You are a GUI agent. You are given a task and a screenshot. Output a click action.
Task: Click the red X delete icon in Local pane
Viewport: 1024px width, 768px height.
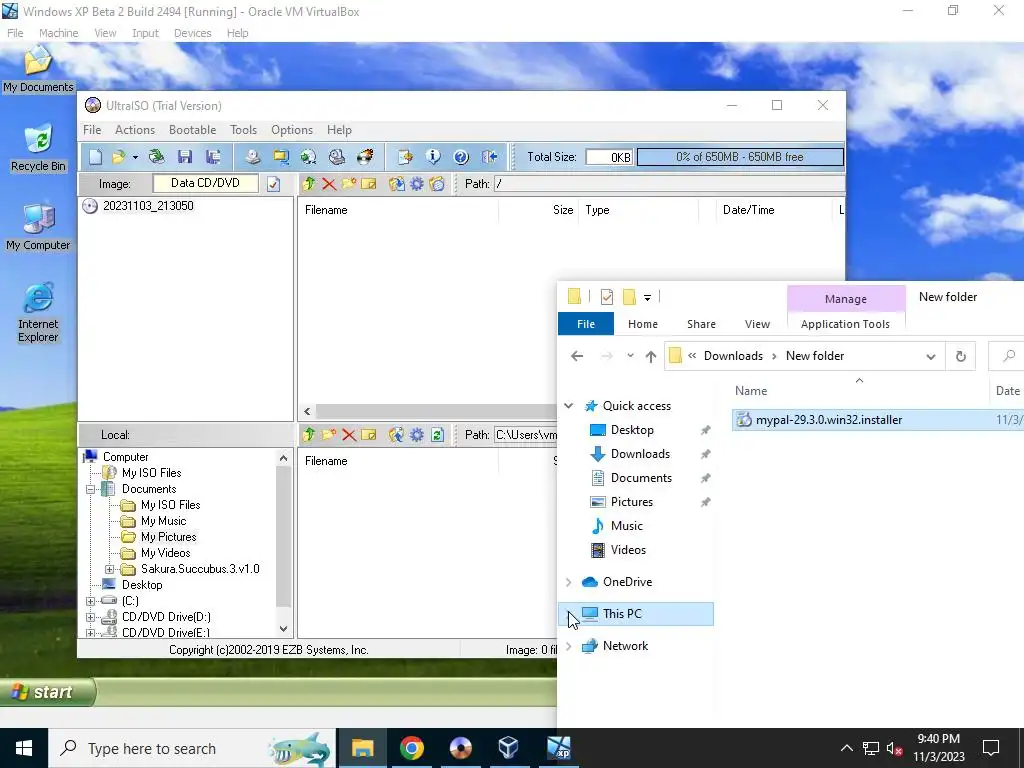pos(349,435)
